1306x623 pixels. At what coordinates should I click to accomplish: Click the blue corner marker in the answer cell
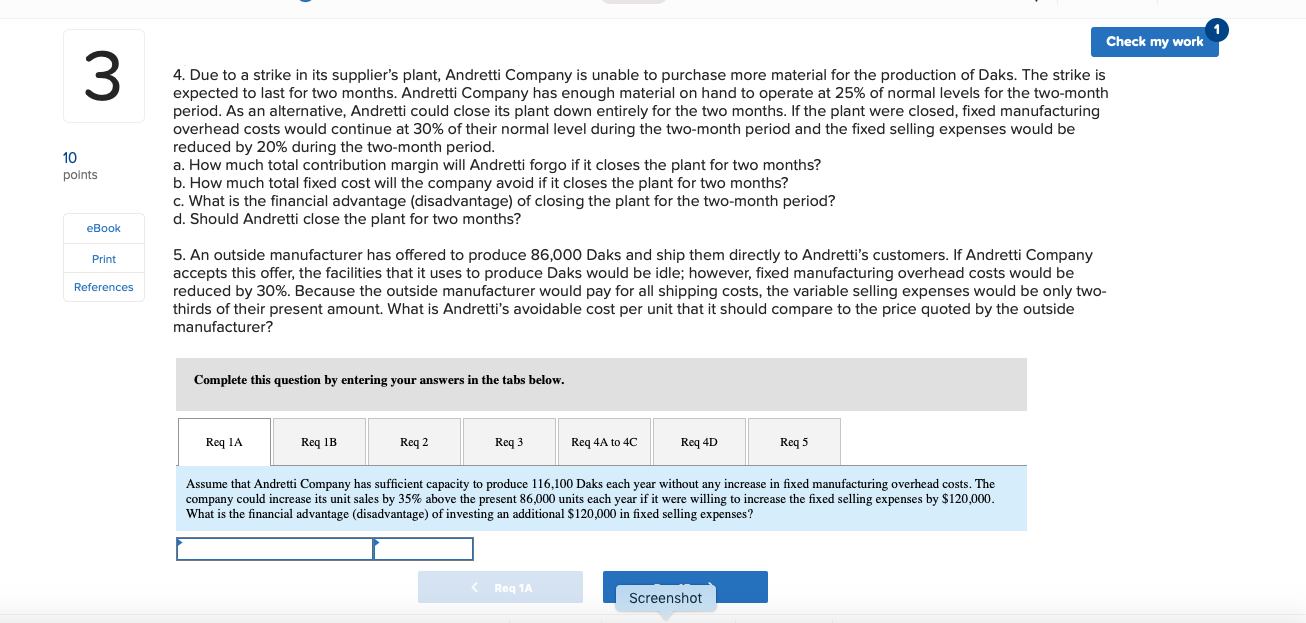(181, 541)
